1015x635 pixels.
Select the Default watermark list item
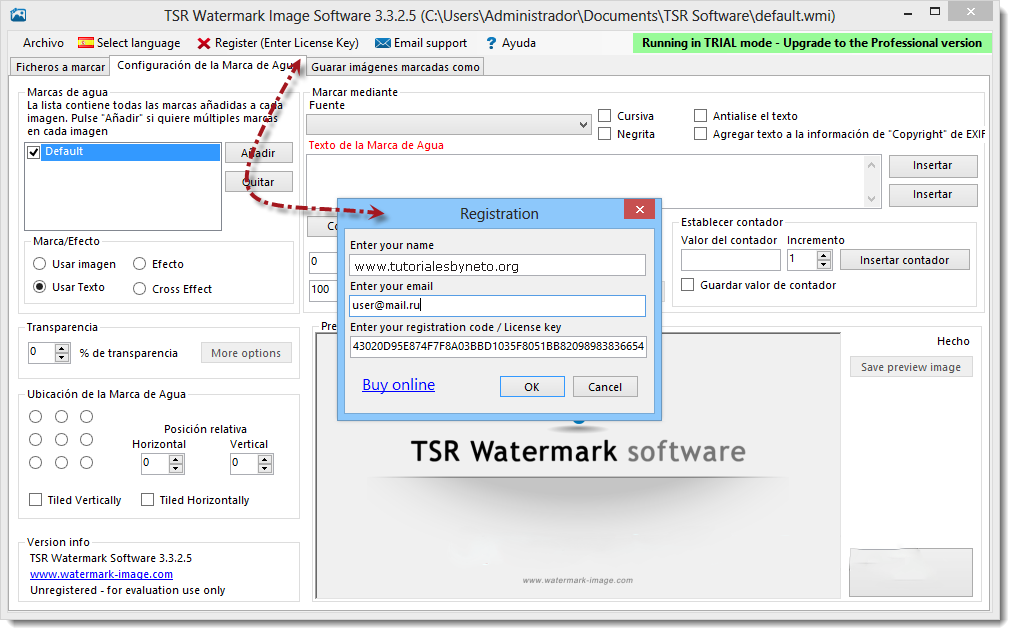coord(130,151)
